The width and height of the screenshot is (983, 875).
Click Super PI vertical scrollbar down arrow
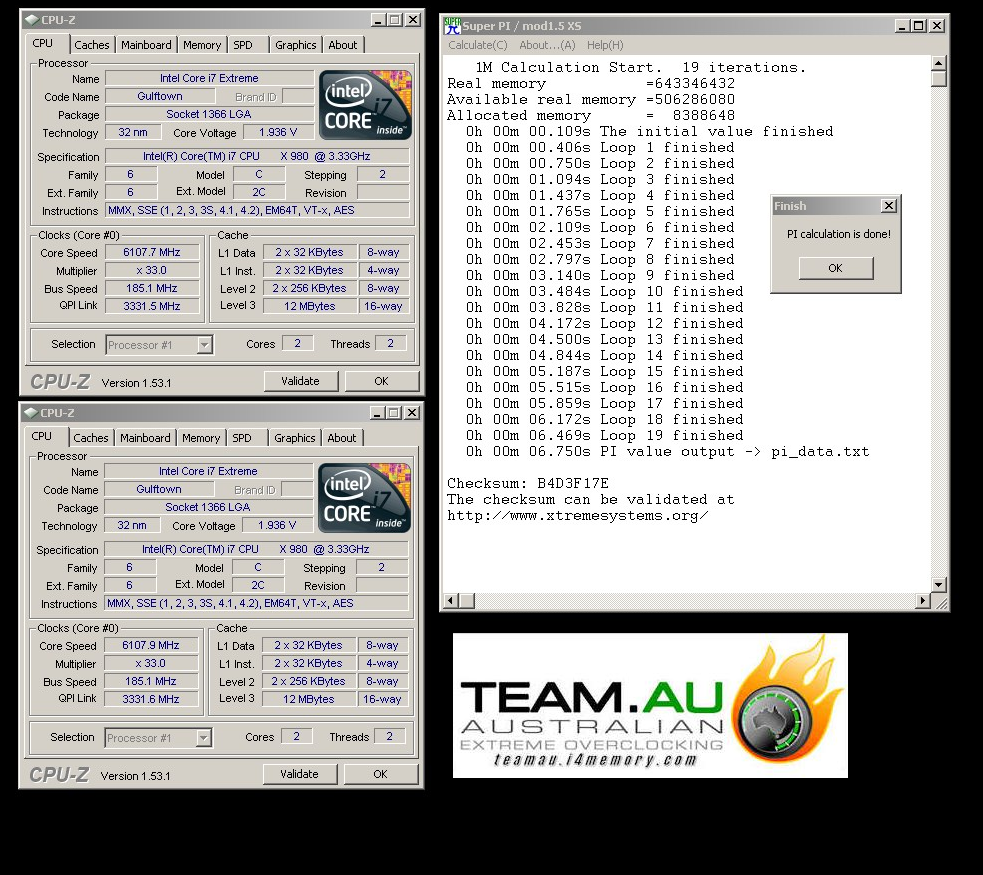(x=938, y=584)
